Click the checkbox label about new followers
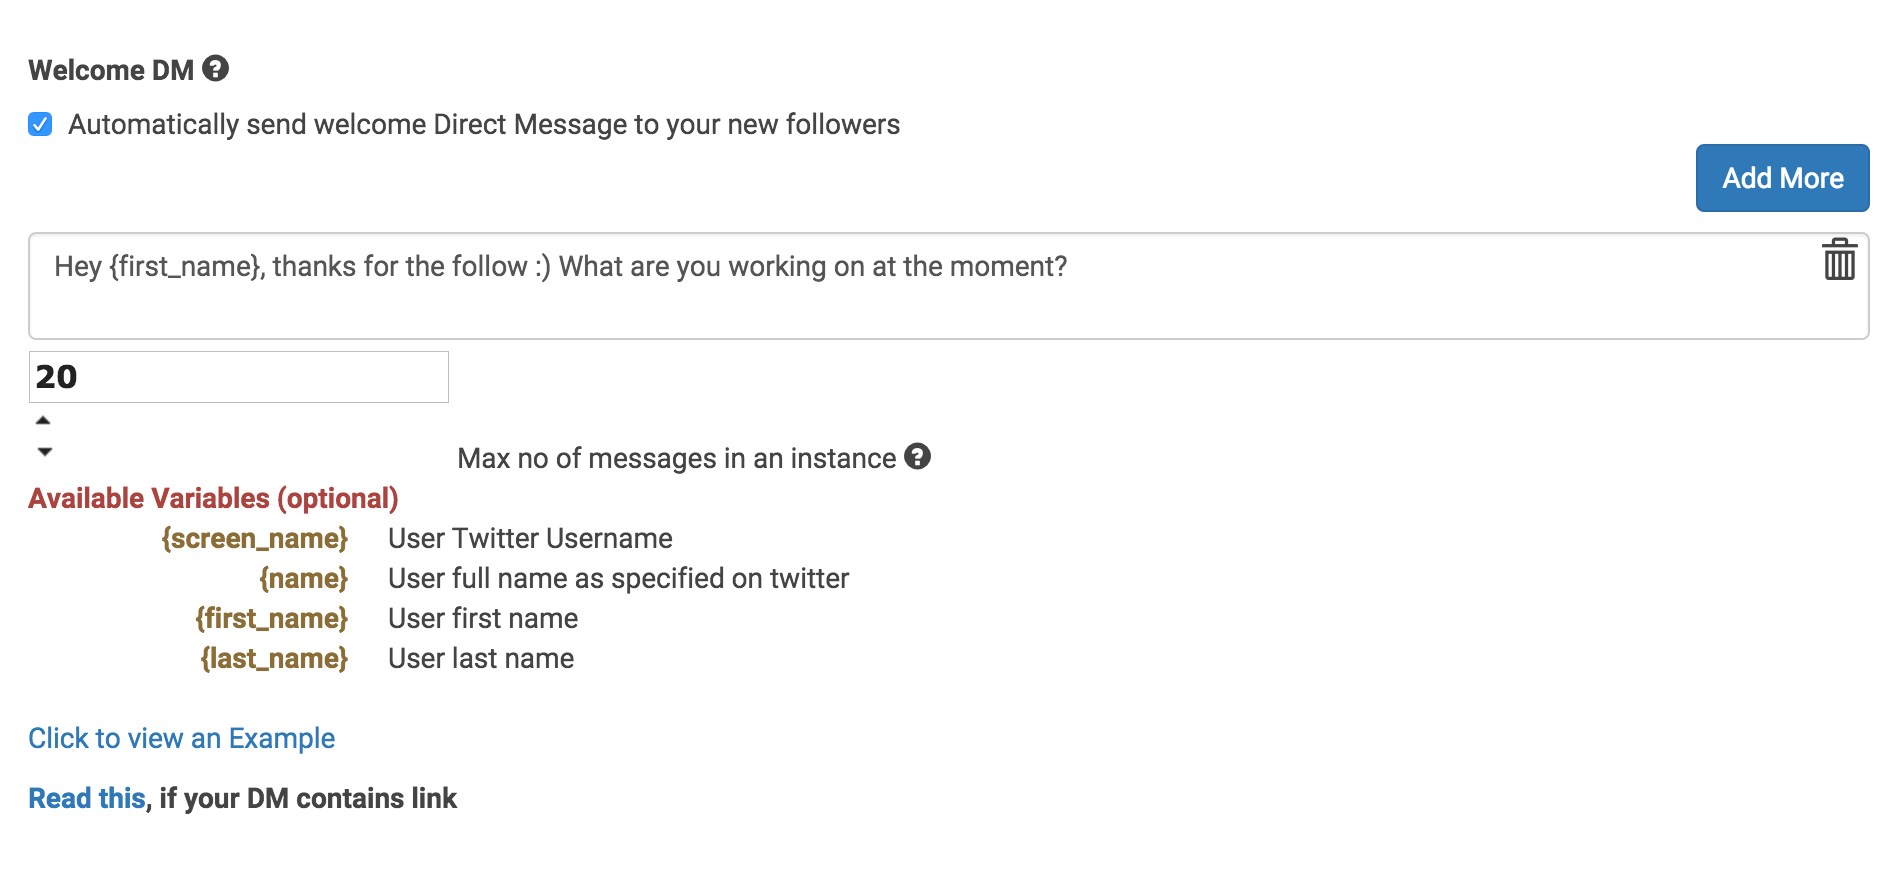The height and width of the screenshot is (870, 1890). tap(484, 124)
